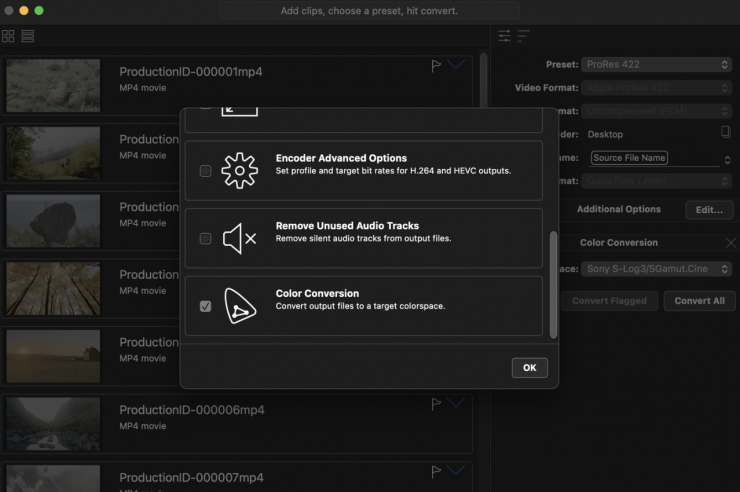The image size is (740, 492).
Task: Flag the ProductionID-000001mp4 clip
Action: coord(436,66)
